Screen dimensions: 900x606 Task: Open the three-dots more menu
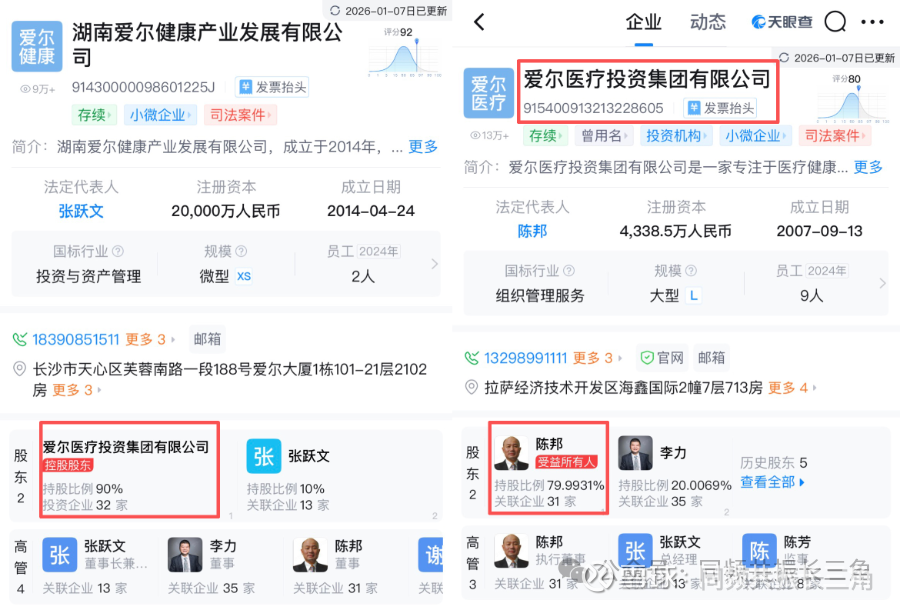(872, 22)
